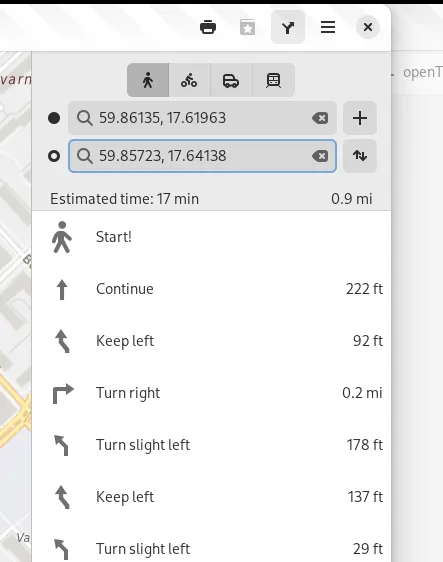The width and height of the screenshot is (443, 562).
Task: Click in the starting point search field
Action: (x=202, y=118)
